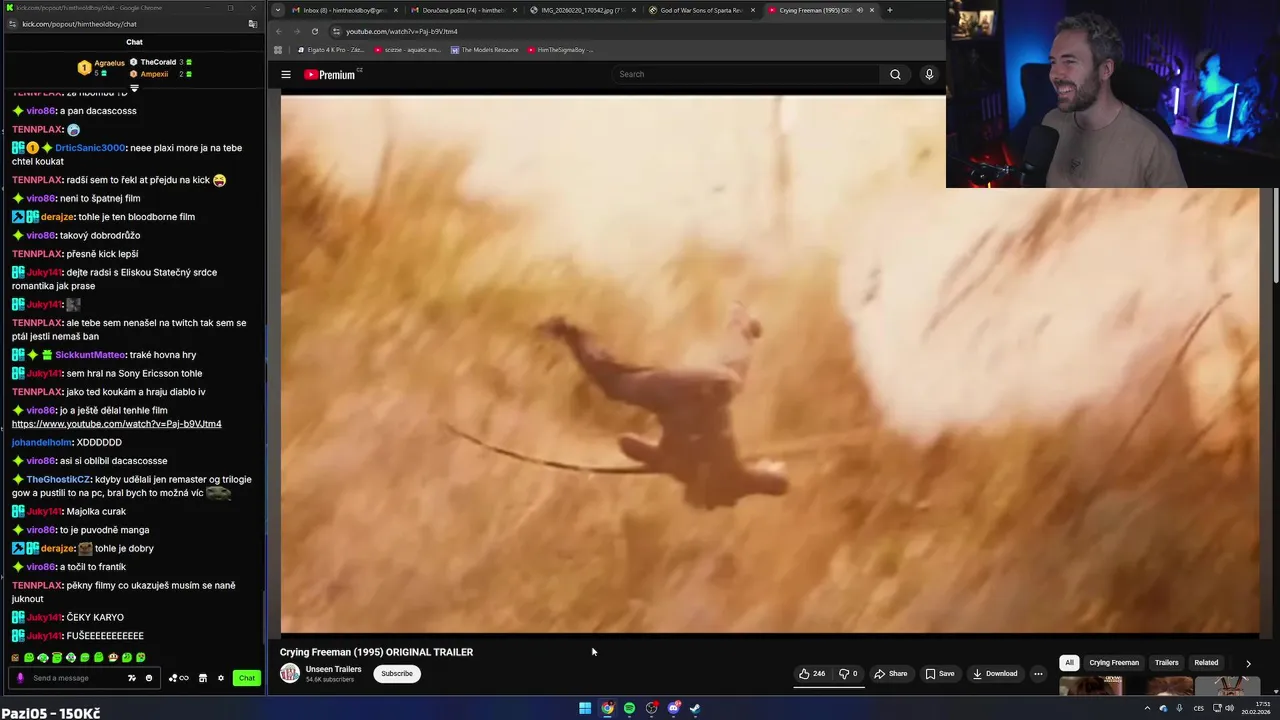
Task: Open the Unseen Trailers channel avatar
Action: [x=290, y=673]
